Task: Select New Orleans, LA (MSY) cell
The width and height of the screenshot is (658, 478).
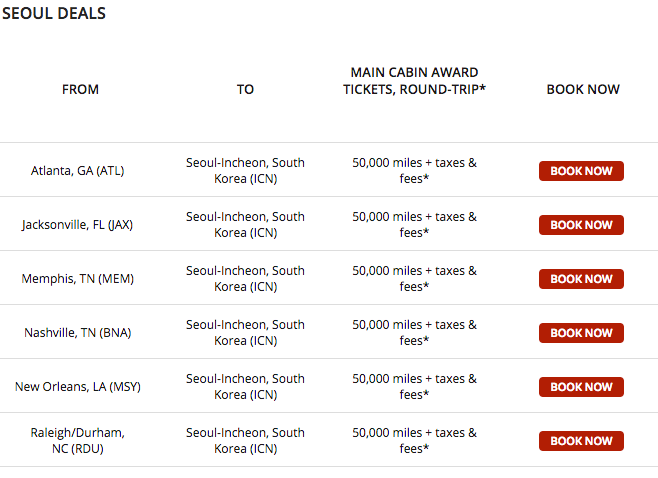Action: pyautogui.click(x=78, y=387)
